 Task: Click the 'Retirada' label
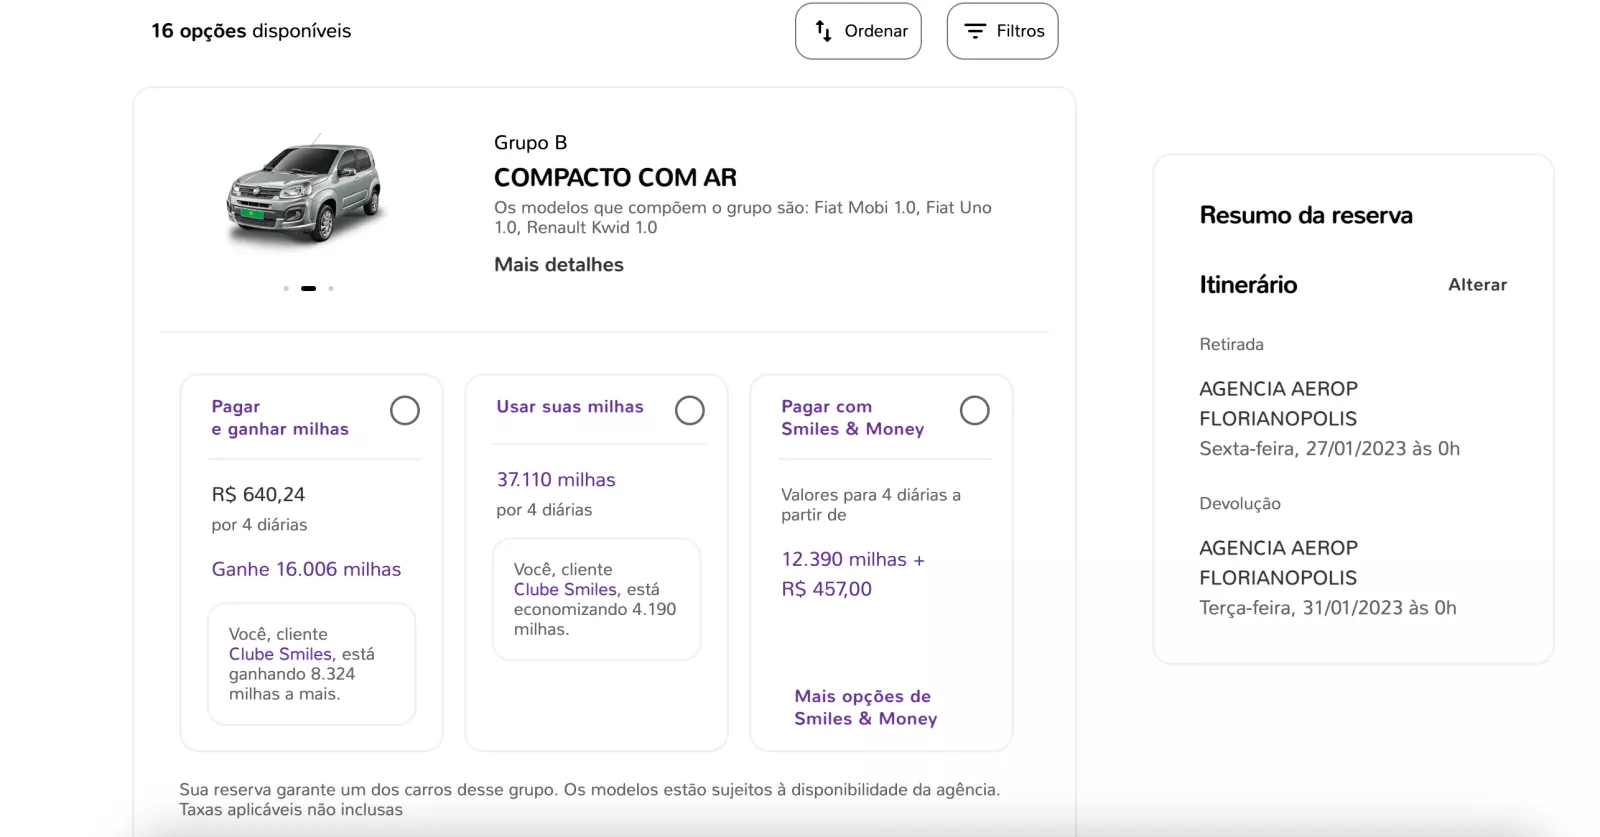click(x=1231, y=344)
